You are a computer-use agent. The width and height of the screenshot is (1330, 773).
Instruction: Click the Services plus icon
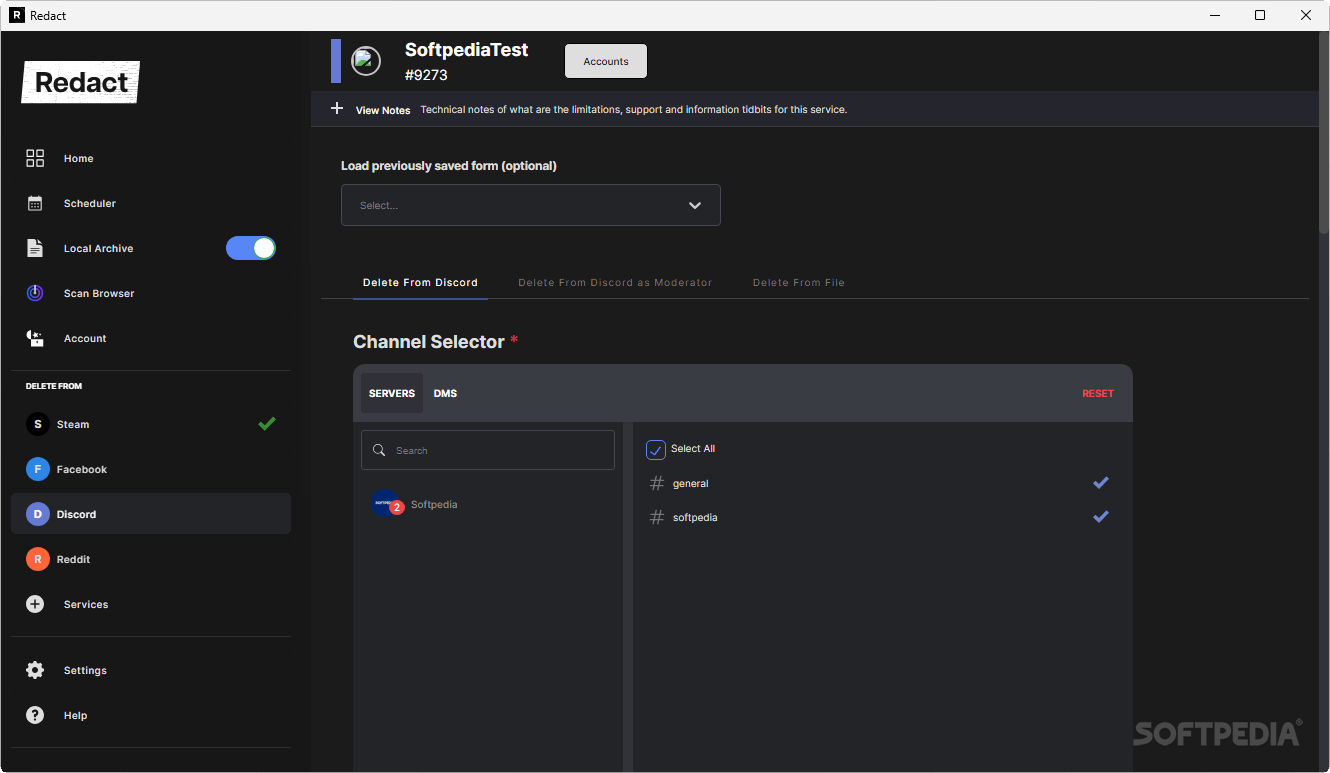click(x=35, y=604)
